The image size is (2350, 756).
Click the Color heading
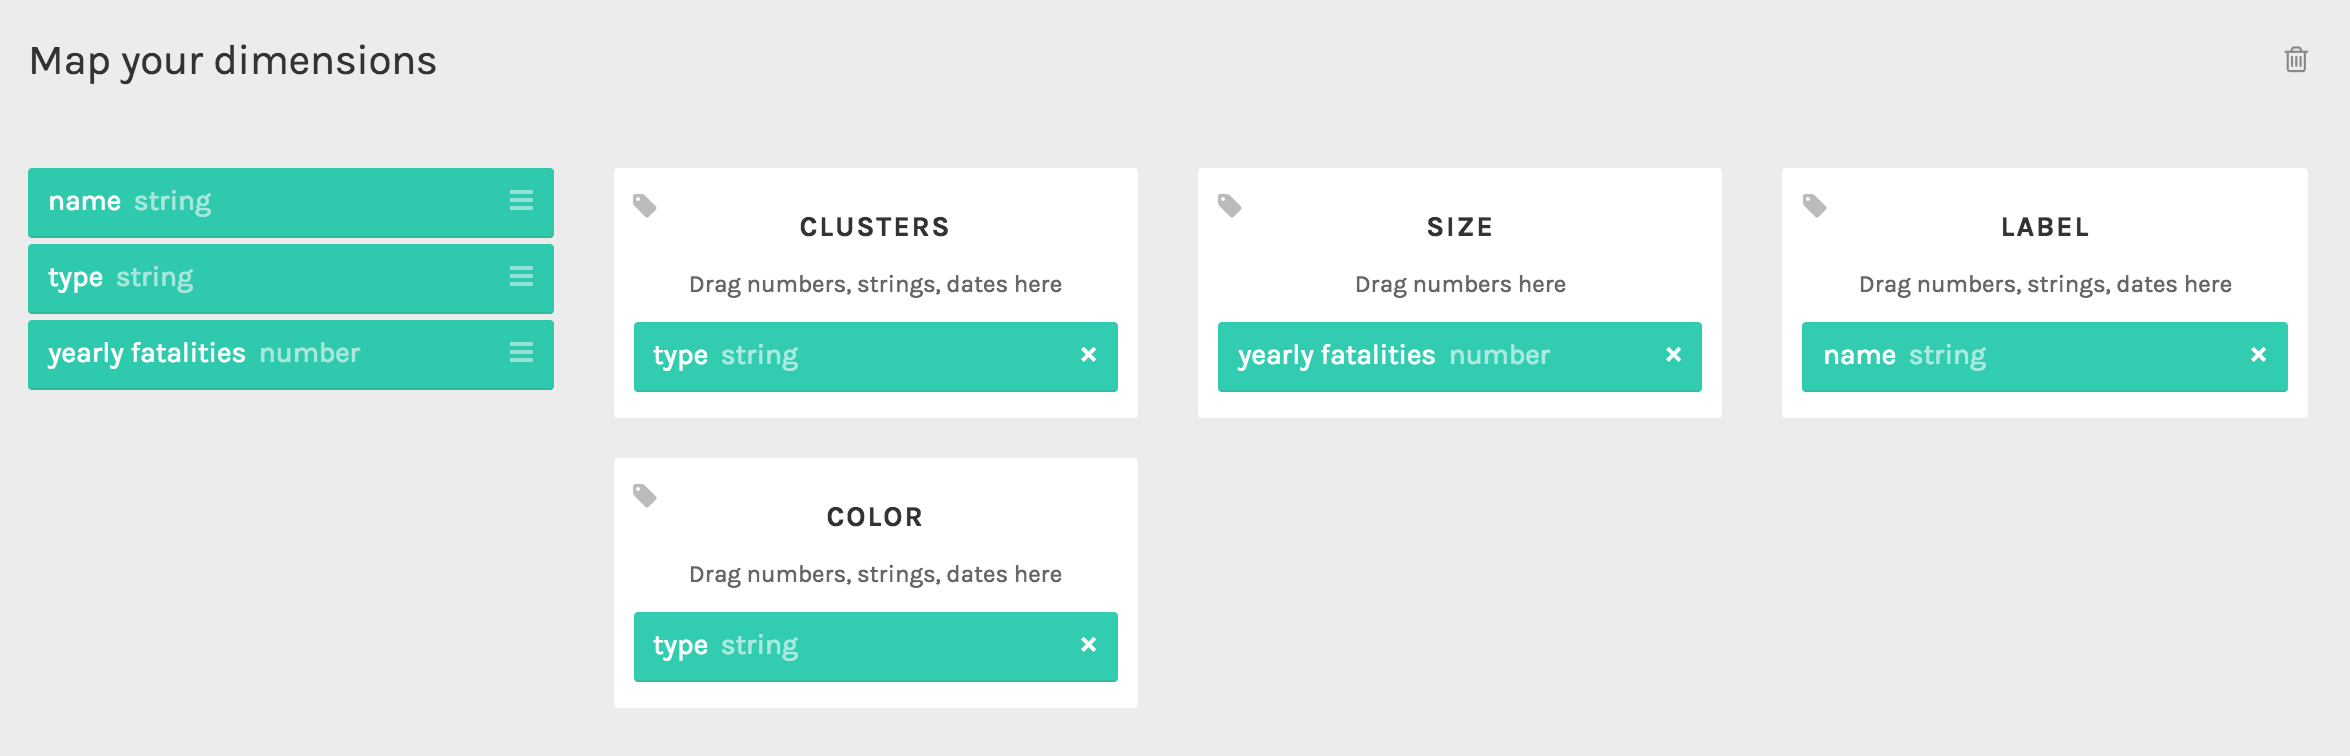[x=874, y=518]
